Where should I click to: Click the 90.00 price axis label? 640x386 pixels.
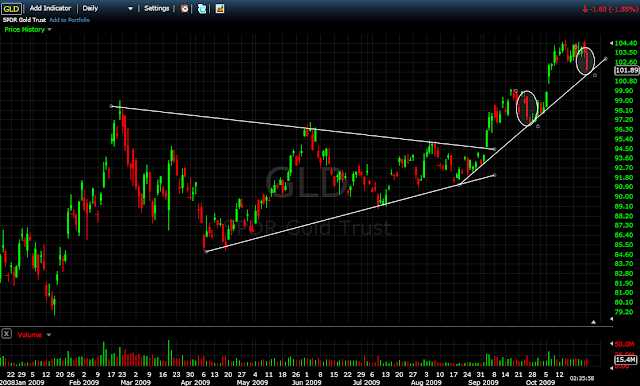(x=624, y=196)
